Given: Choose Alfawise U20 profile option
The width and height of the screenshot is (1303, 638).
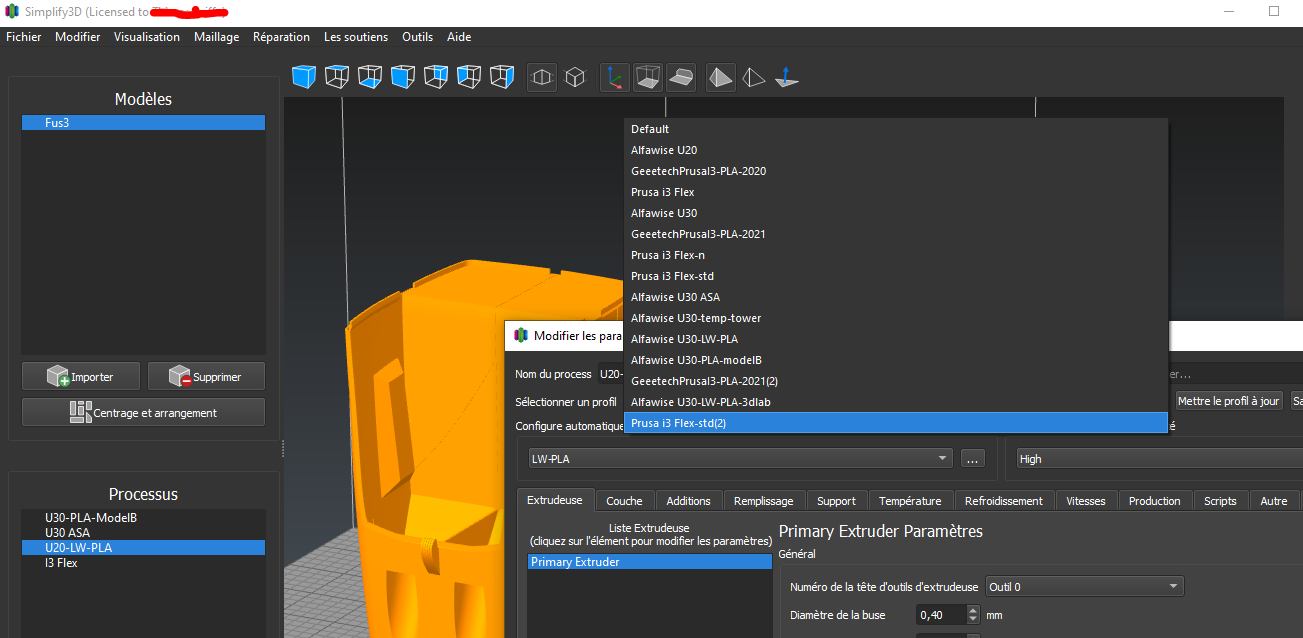Looking at the screenshot, I should pyautogui.click(x=896, y=150).
